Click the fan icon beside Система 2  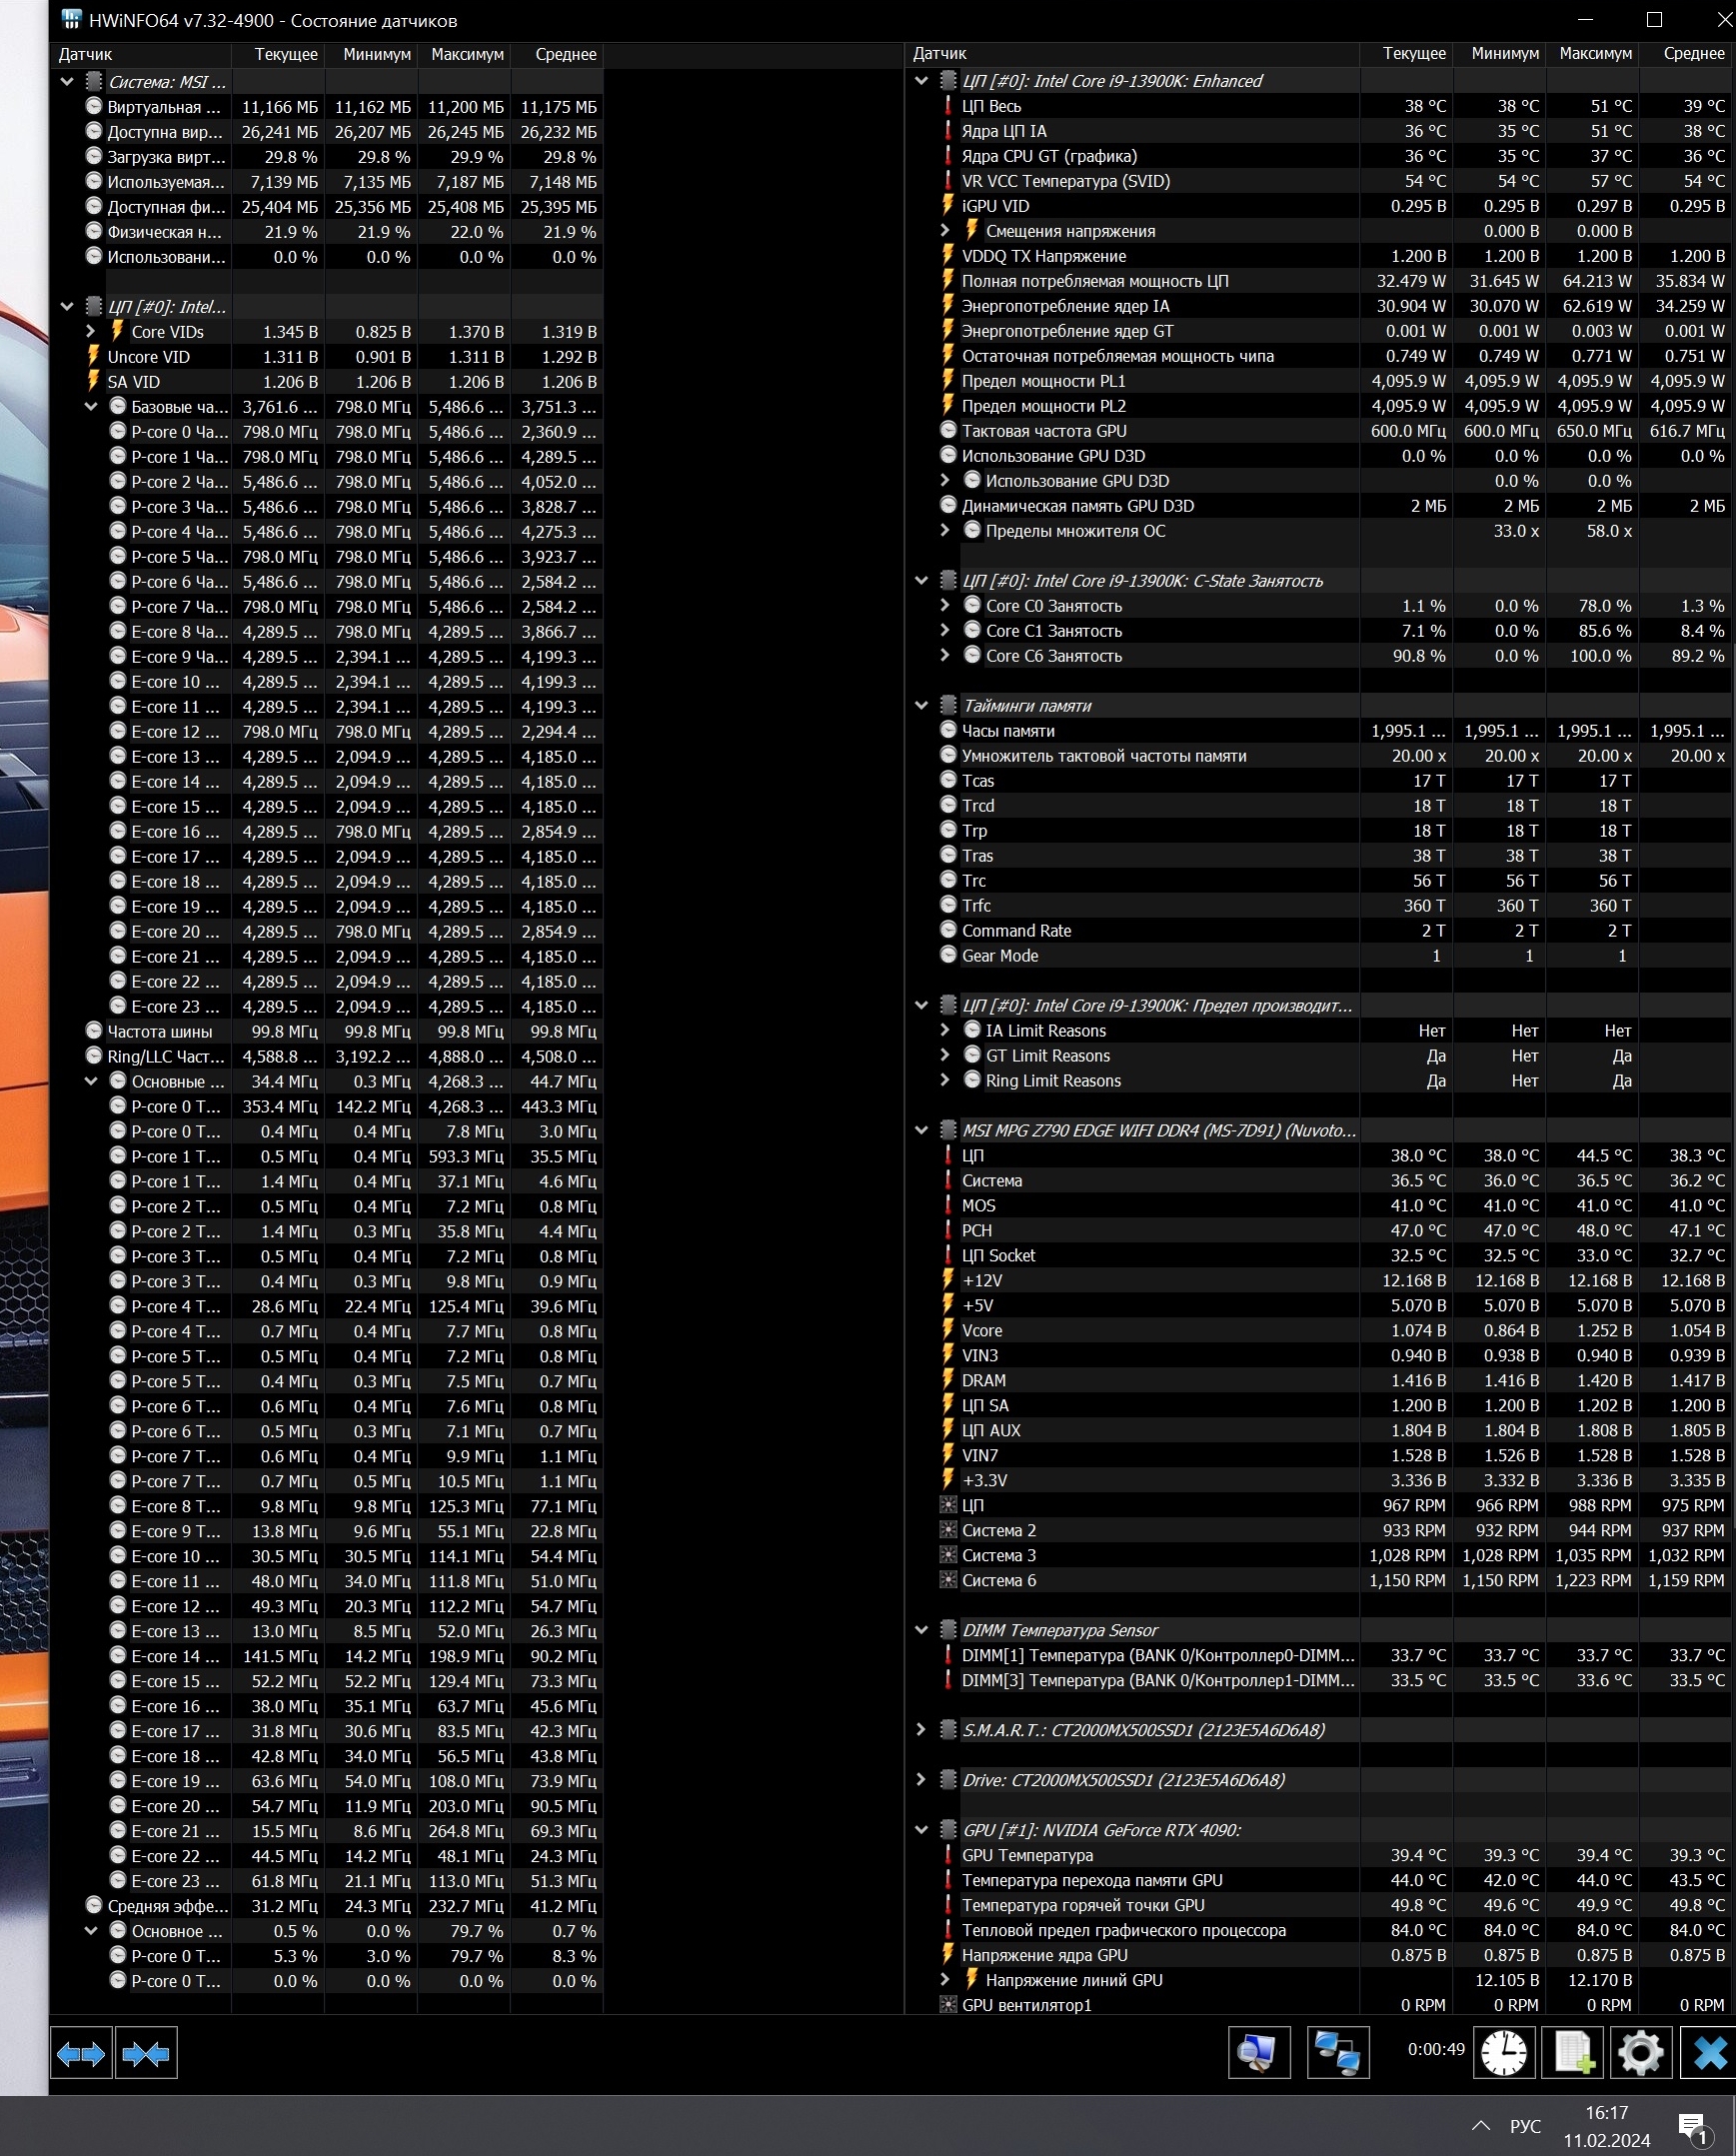[x=948, y=1530]
